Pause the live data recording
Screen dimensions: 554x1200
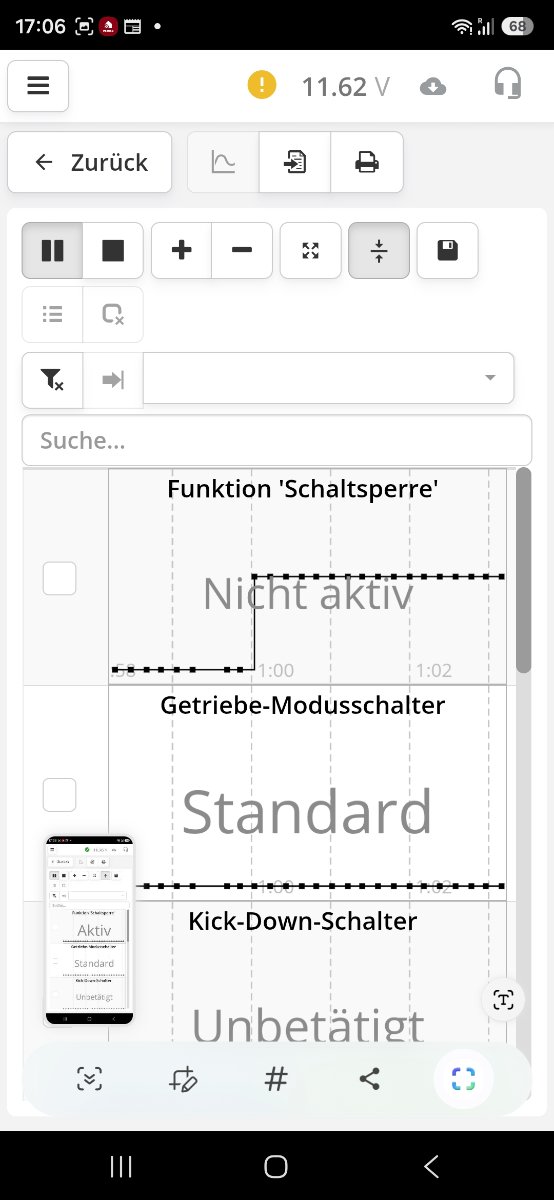pyautogui.click(x=52, y=250)
